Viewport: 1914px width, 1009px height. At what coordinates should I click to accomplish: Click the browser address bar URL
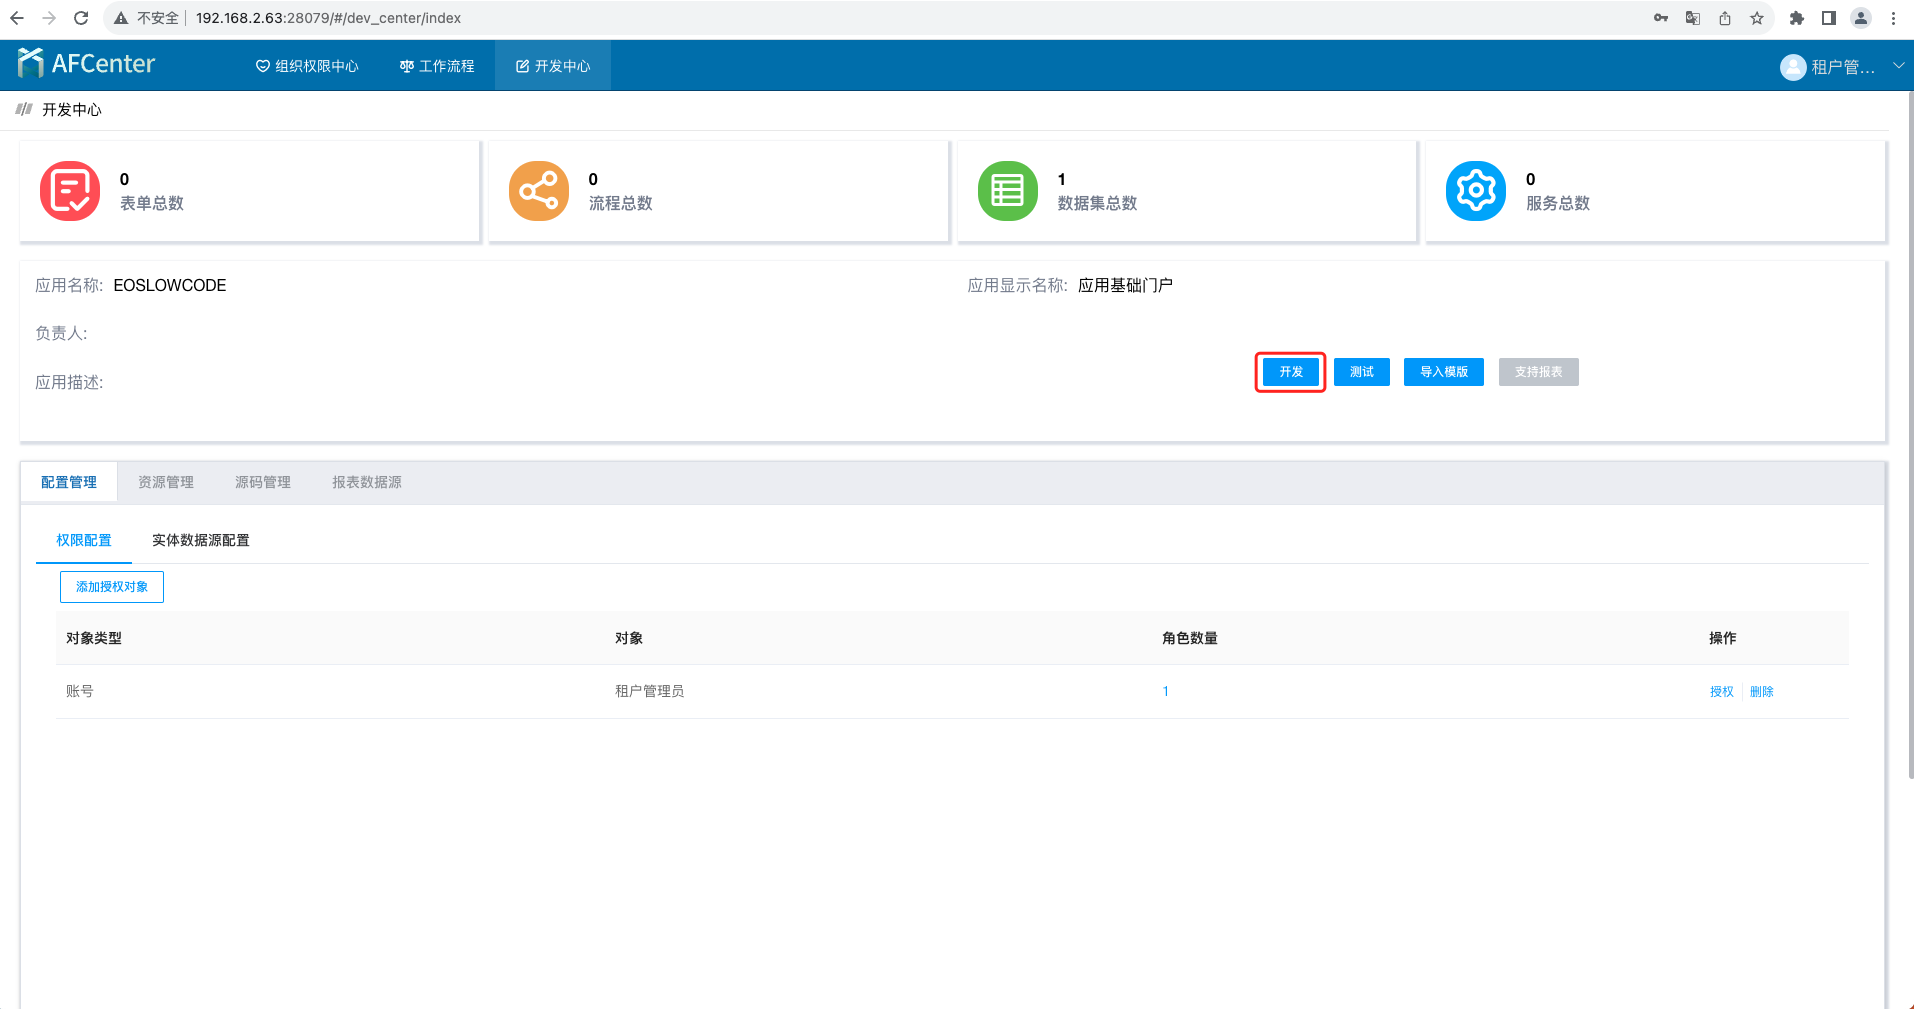[328, 18]
